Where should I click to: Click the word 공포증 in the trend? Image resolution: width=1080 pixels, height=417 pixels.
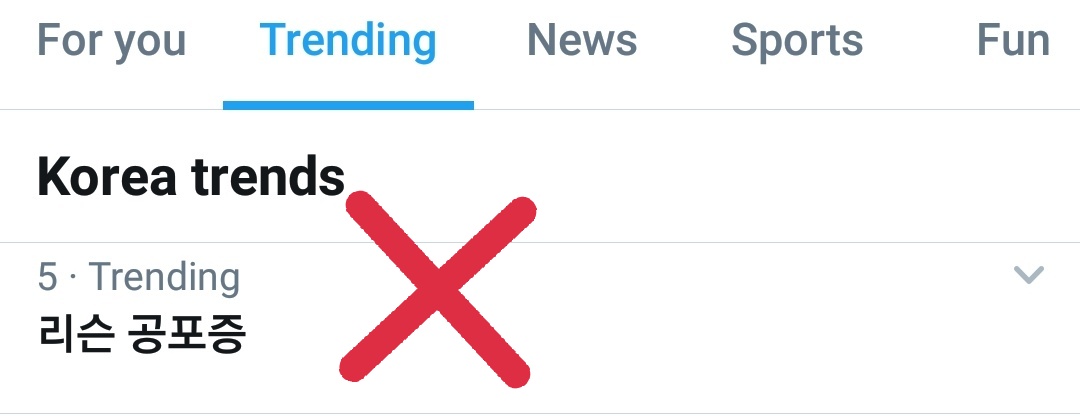coord(187,336)
